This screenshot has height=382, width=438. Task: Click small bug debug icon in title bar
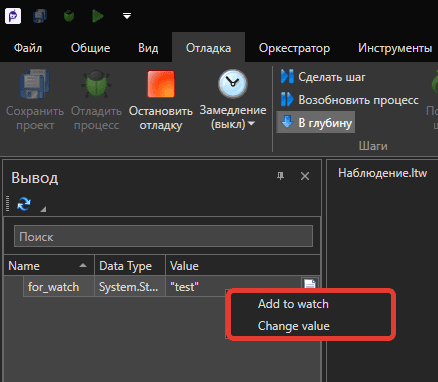click(69, 16)
